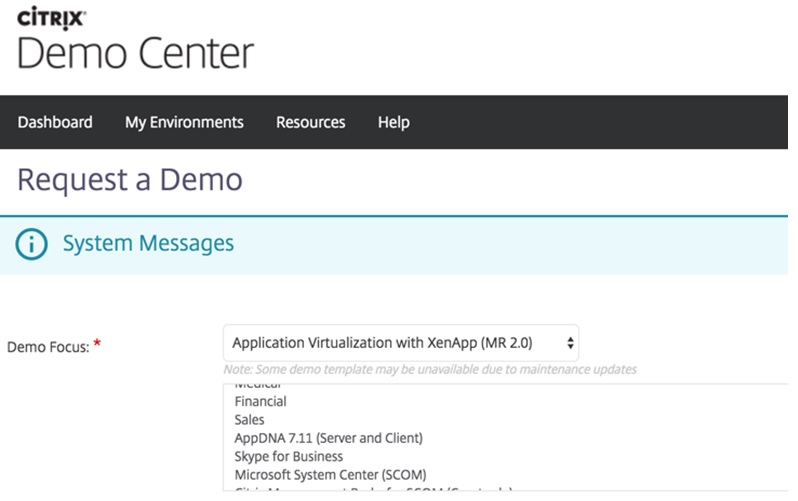Click the Demo Center title

pos(135,53)
